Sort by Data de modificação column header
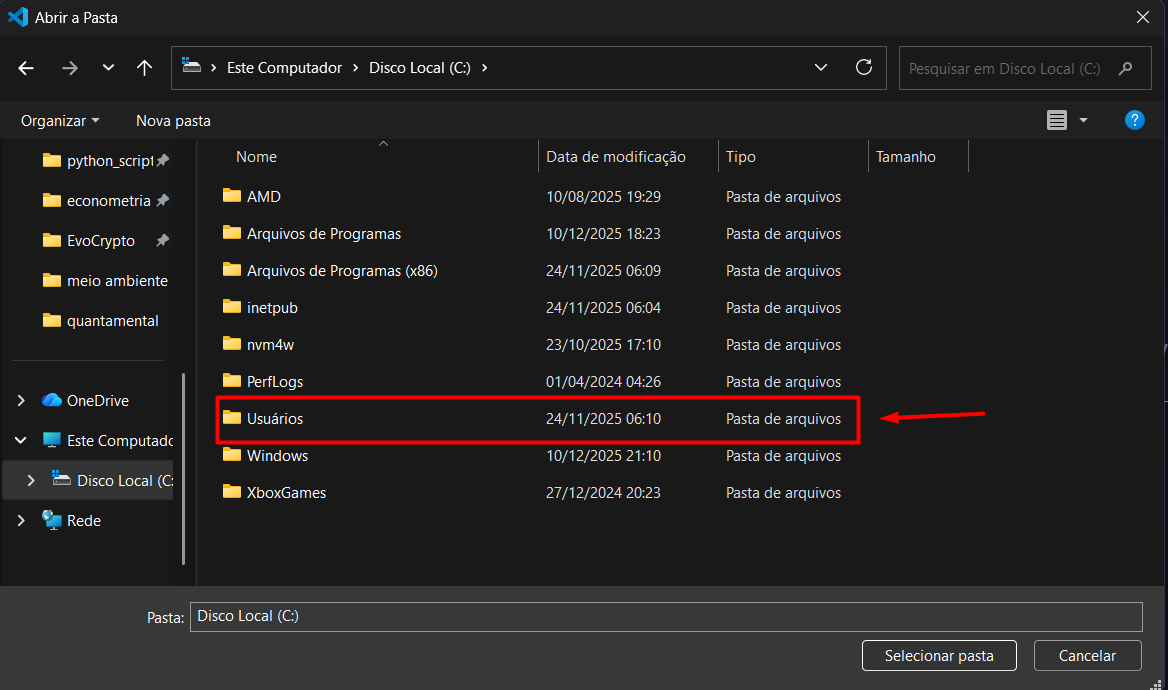 click(616, 157)
